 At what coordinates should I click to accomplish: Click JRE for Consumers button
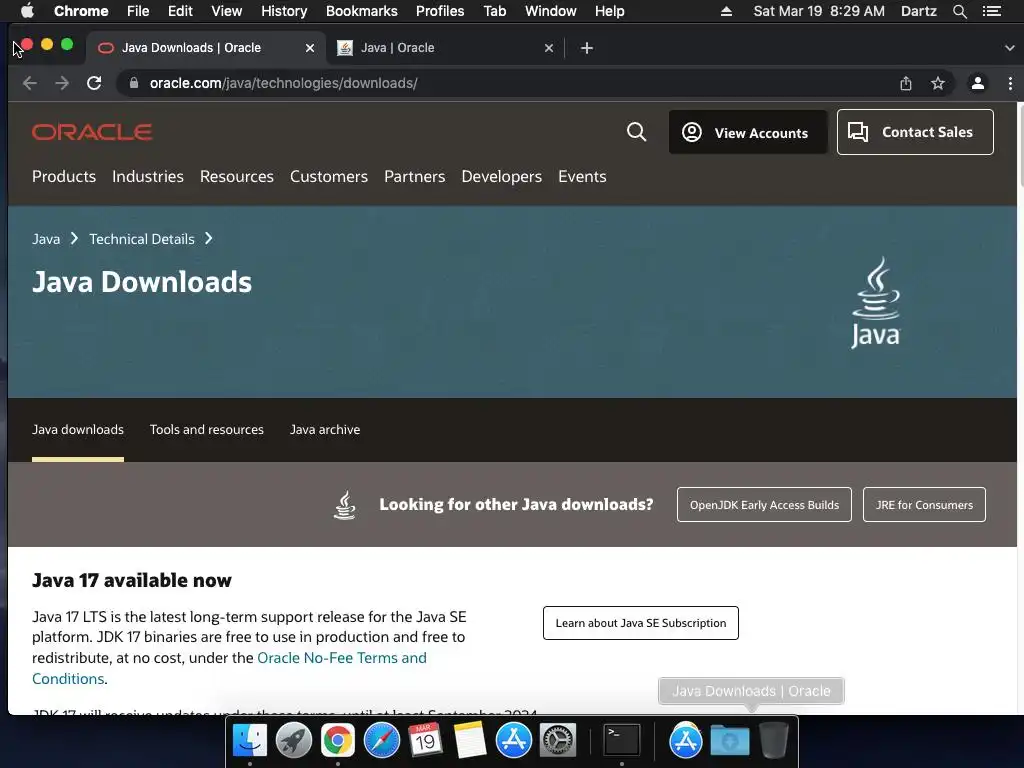(x=924, y=504)
